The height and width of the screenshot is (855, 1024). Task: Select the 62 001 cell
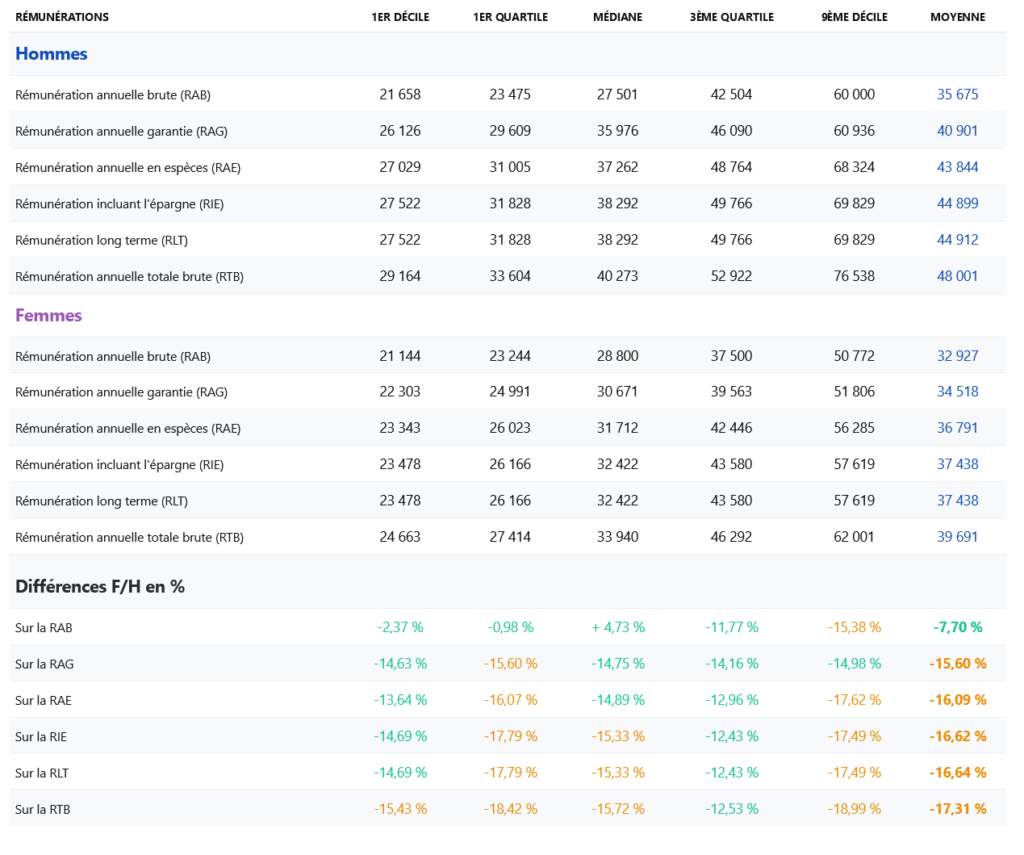[854, 537]
